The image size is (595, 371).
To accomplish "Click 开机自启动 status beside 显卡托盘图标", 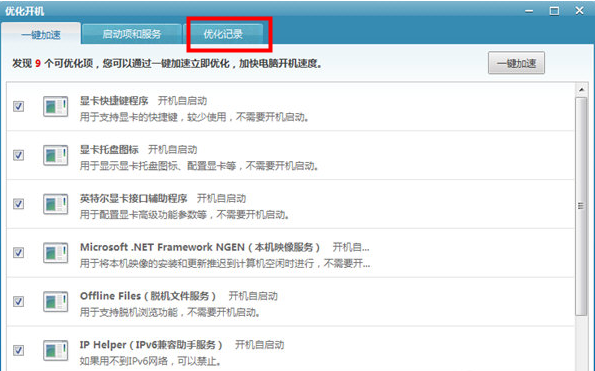I will point(173,149).
